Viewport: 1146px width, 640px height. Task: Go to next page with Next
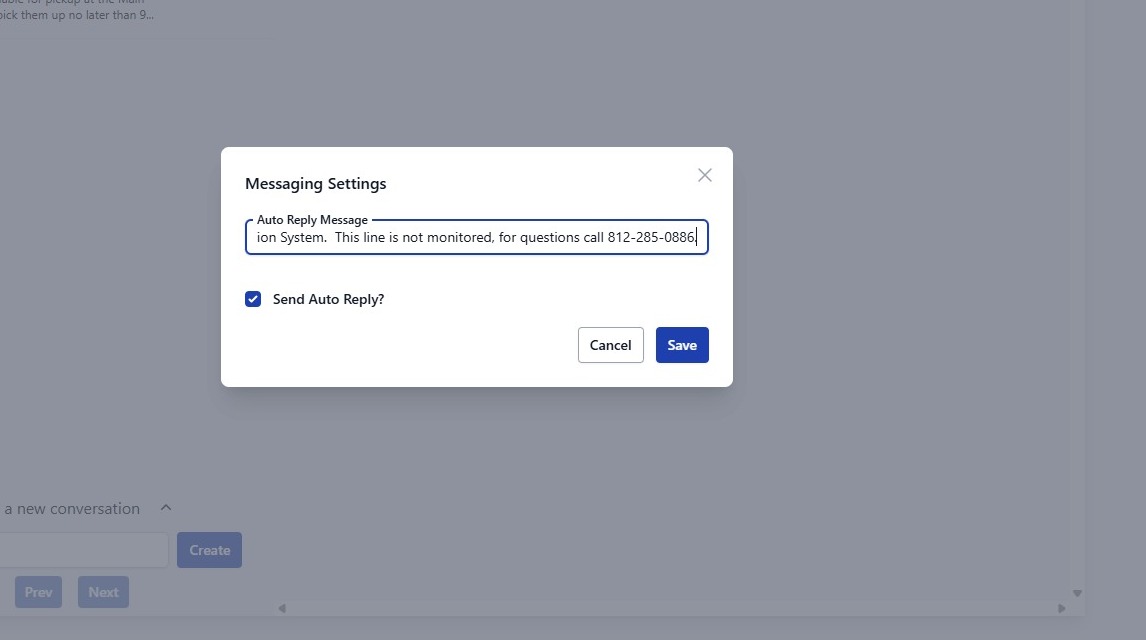point(103,592)
